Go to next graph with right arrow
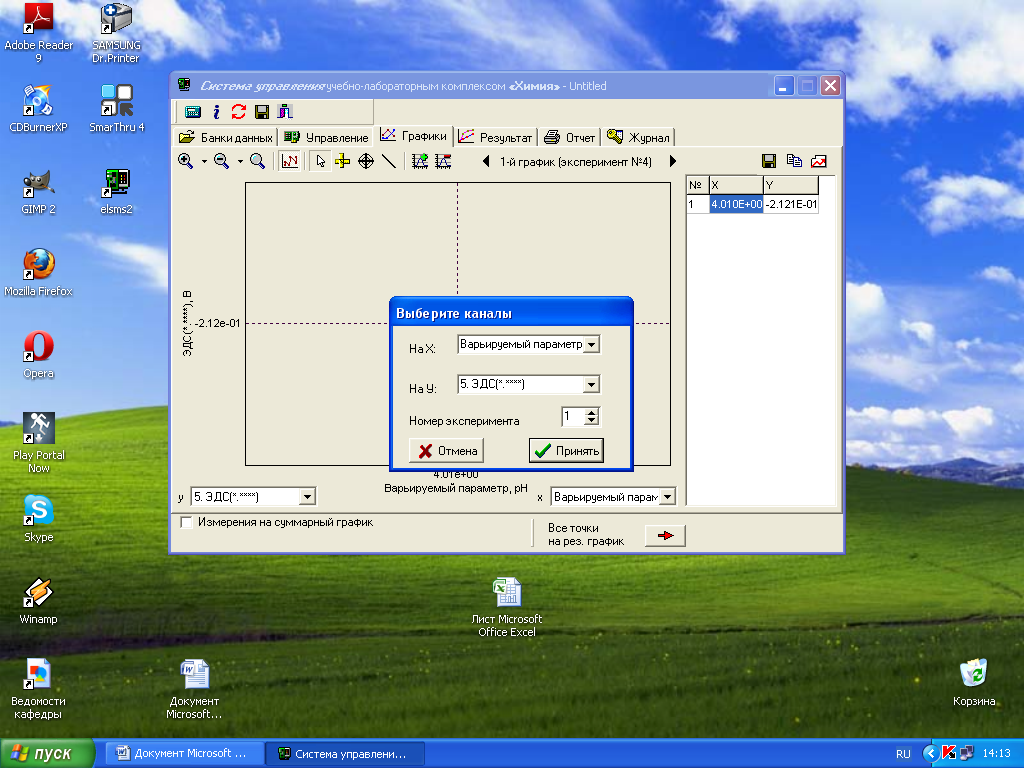 [x=673, y=161]
